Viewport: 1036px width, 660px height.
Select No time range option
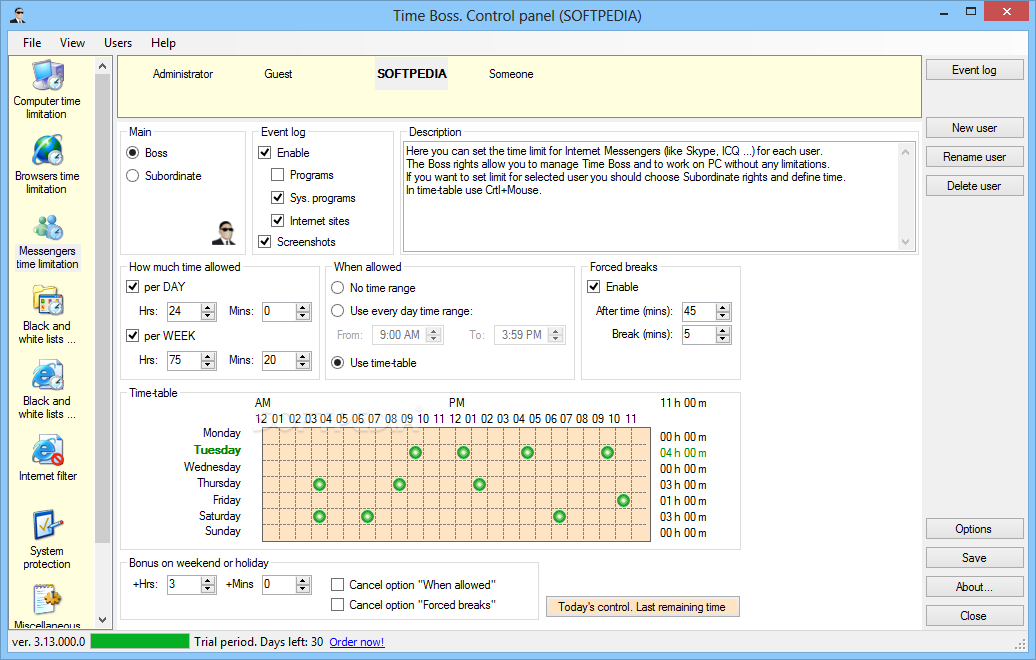click(338, 288)
